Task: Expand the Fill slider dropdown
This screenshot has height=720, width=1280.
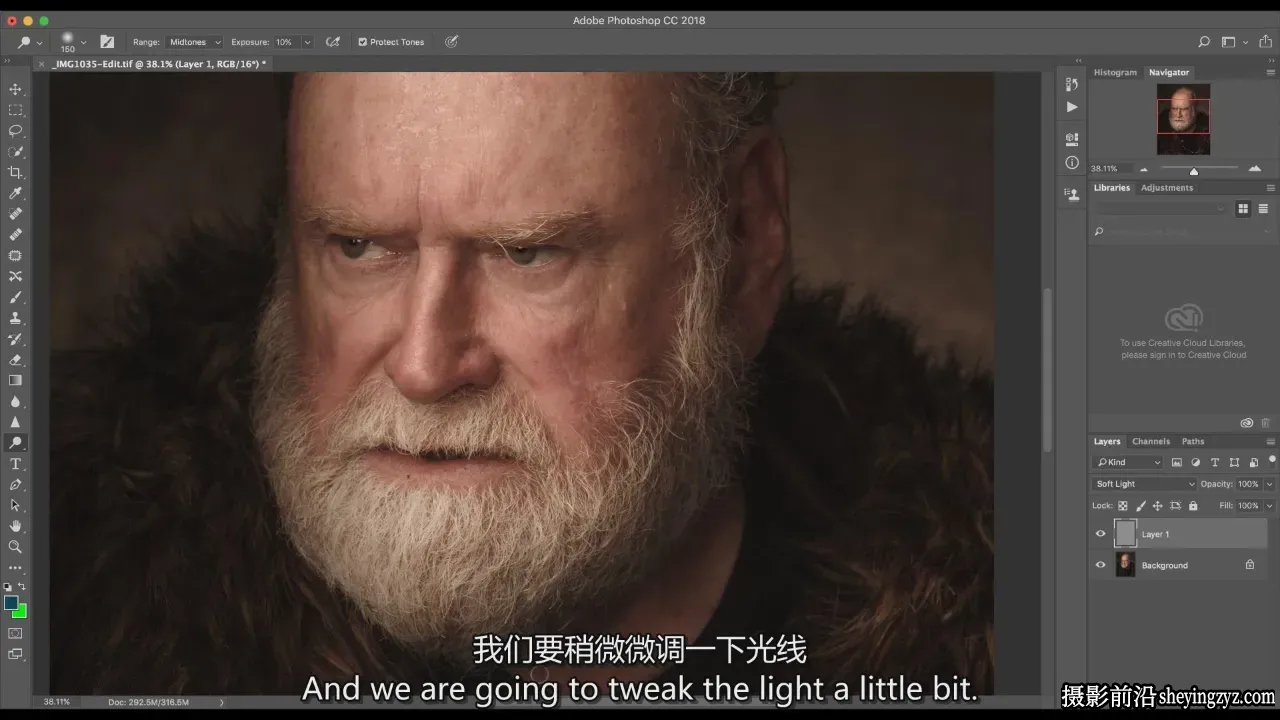Action: click(1269, 506)
